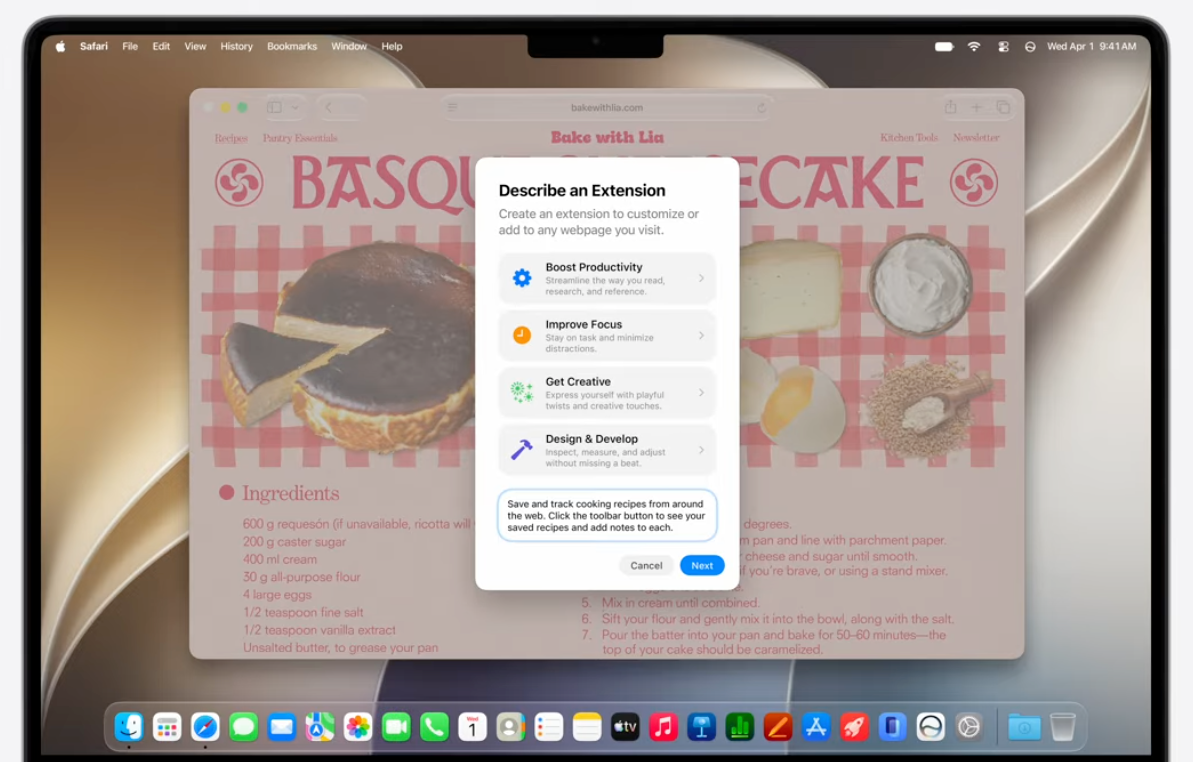Open Keynote from the Dock

pyautogui.click(x=701, y=727)
